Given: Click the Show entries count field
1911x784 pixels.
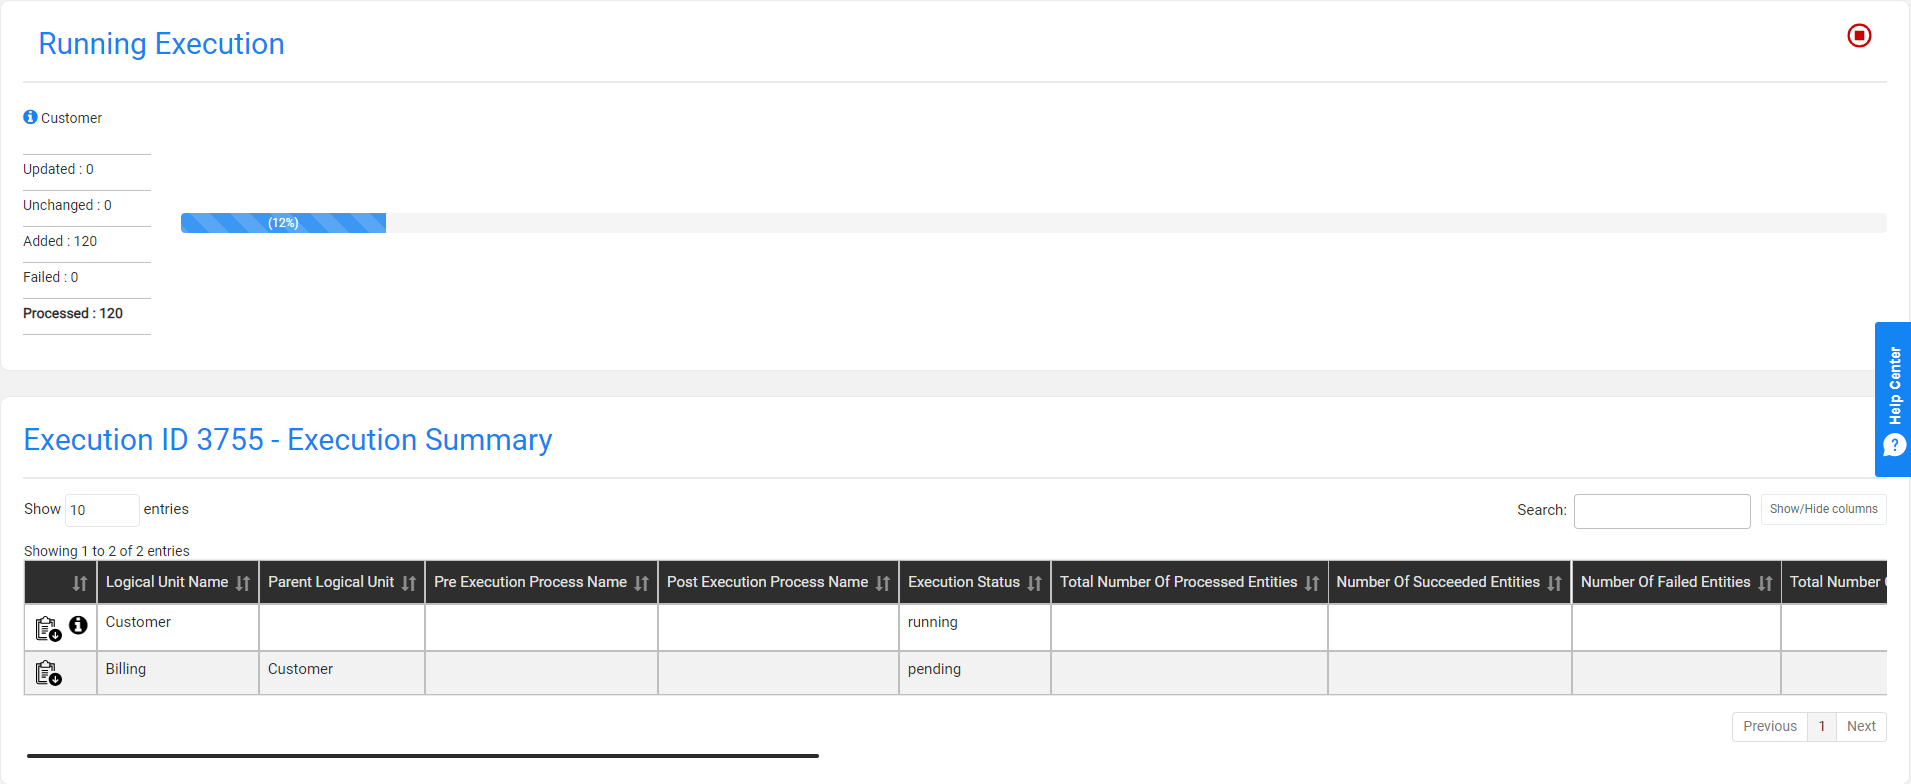Looking at the screenshot, I should point(101,510).
